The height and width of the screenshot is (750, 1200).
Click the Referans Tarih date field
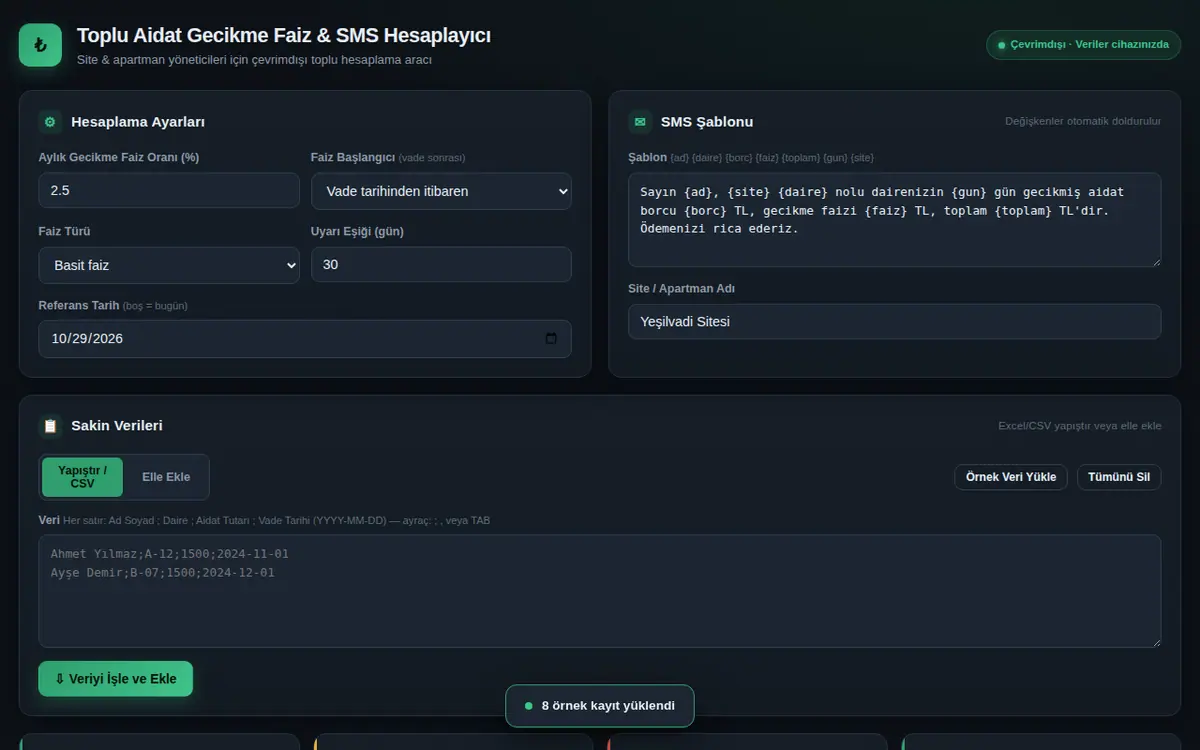point(305,339)
